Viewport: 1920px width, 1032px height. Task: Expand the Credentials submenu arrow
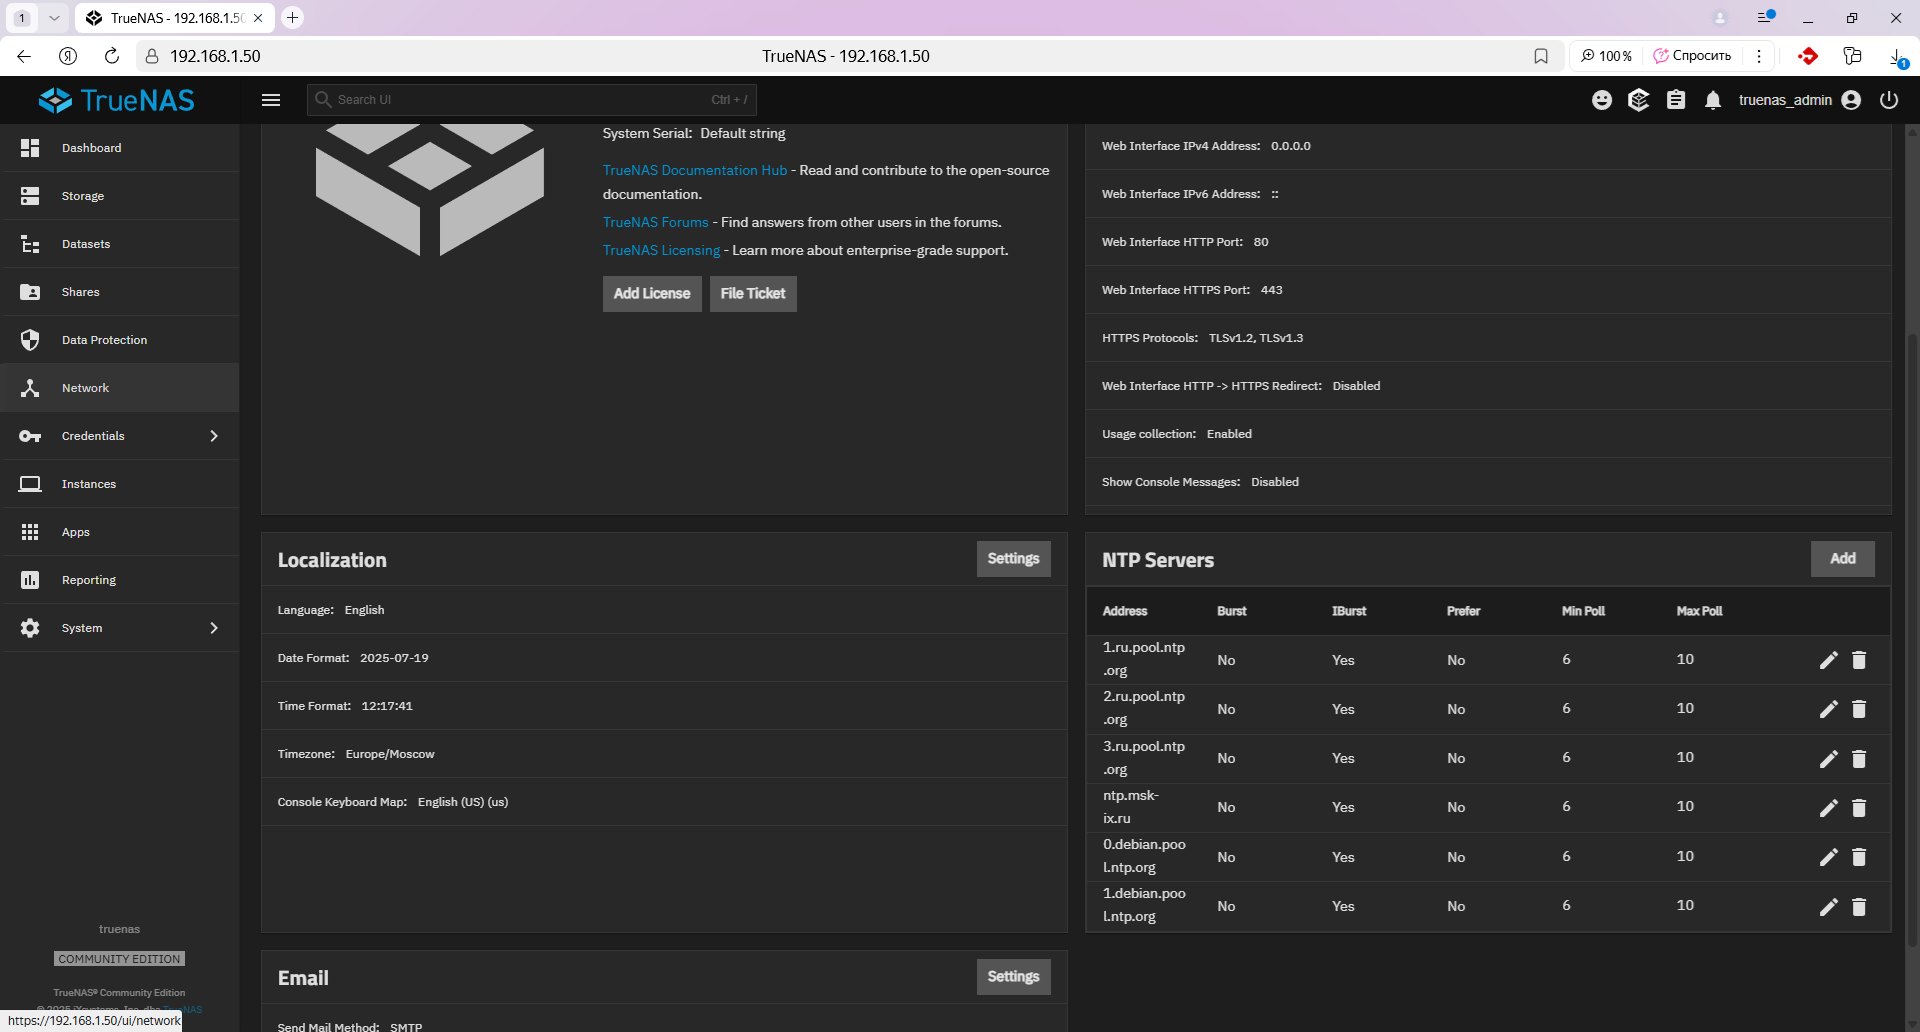pos(214,436)
